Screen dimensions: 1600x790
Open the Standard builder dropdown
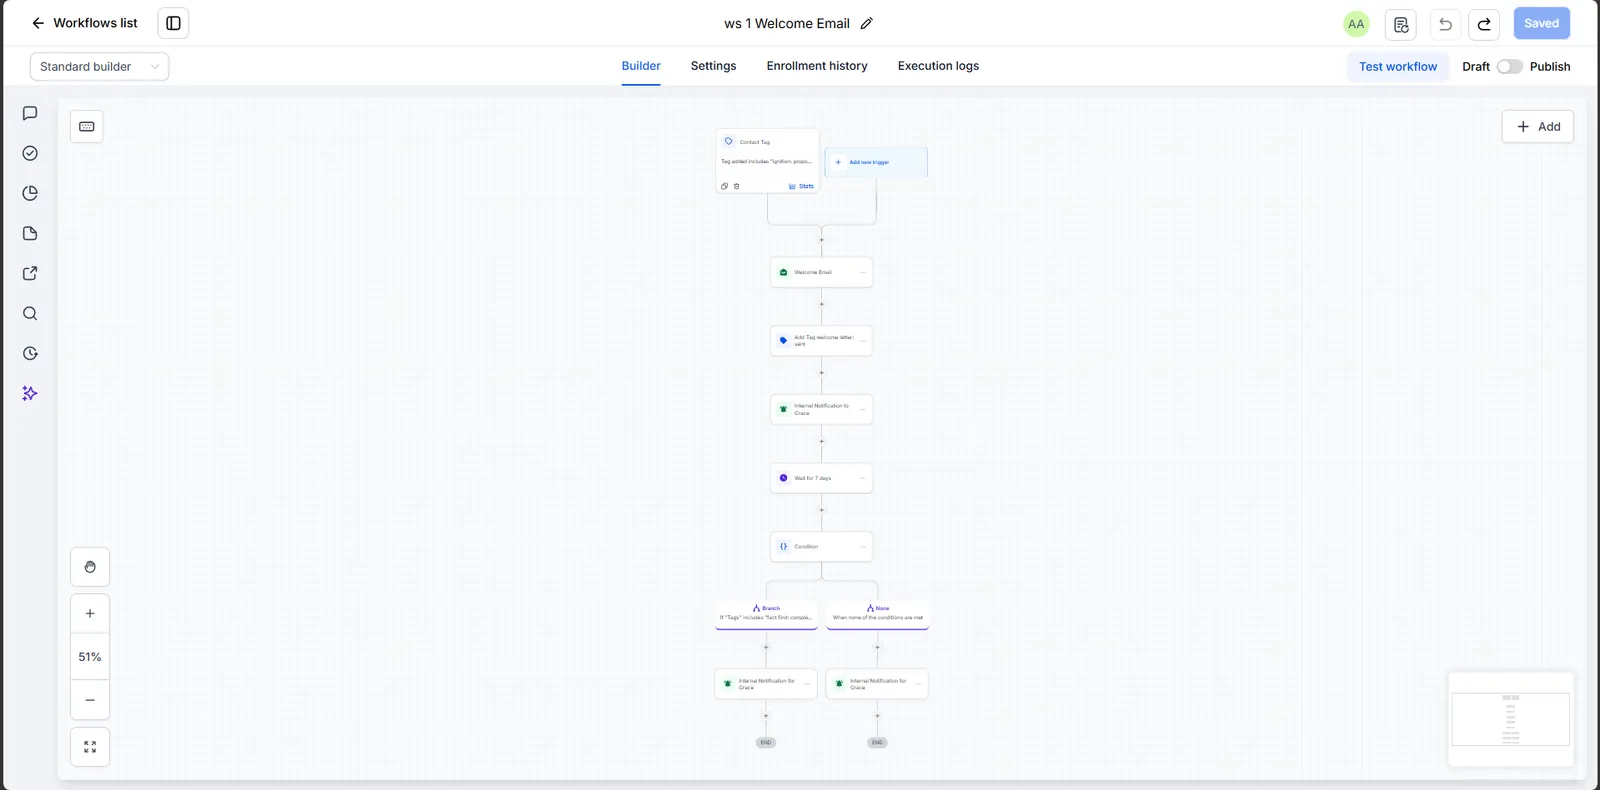(99, 67)
